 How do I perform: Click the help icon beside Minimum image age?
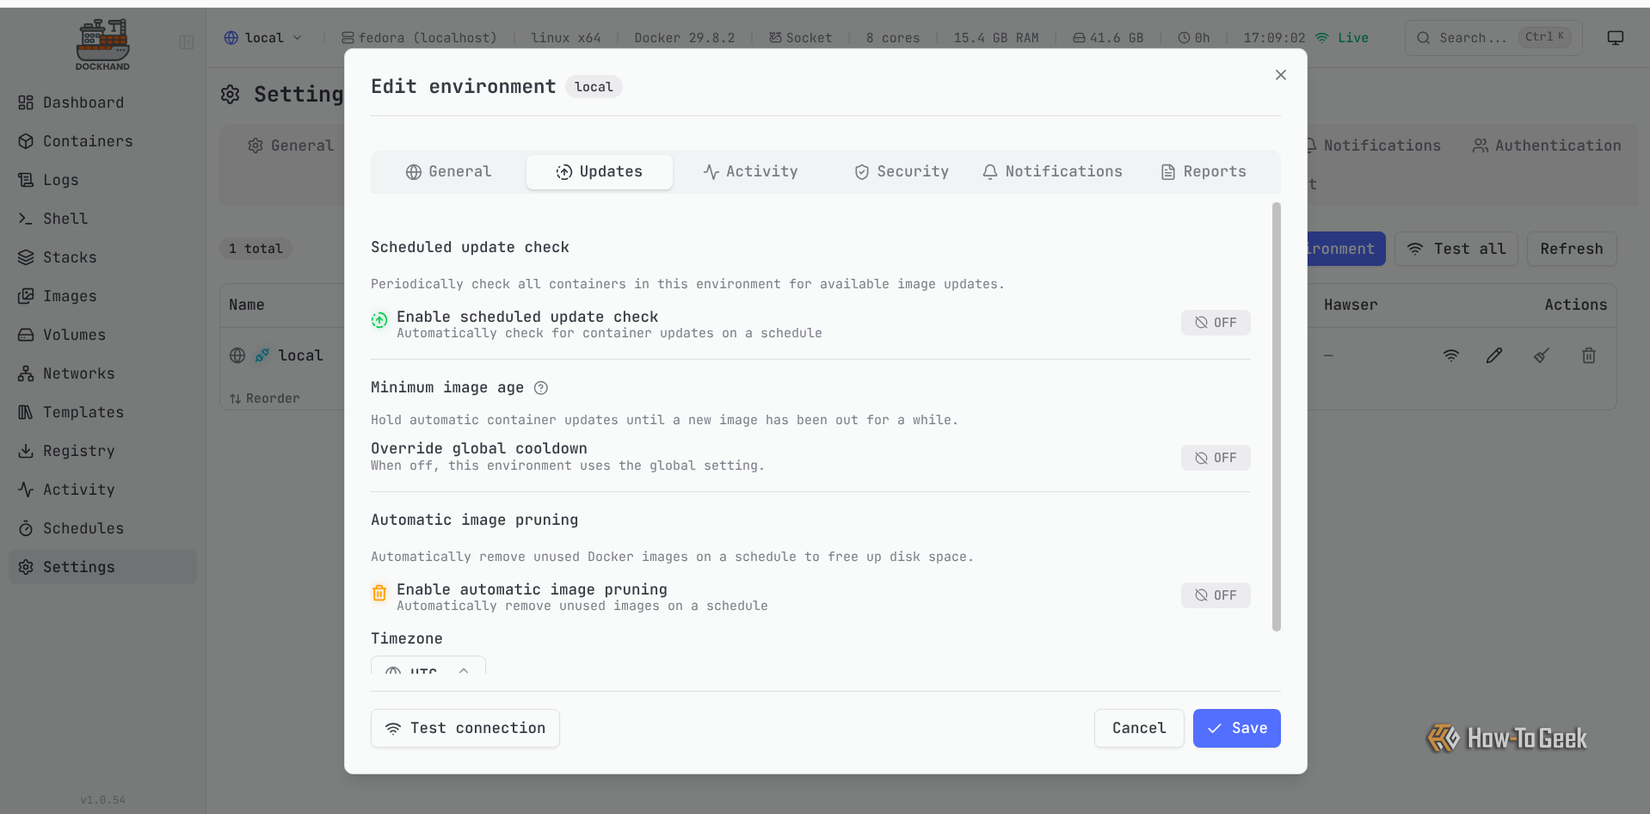(541, 388)
